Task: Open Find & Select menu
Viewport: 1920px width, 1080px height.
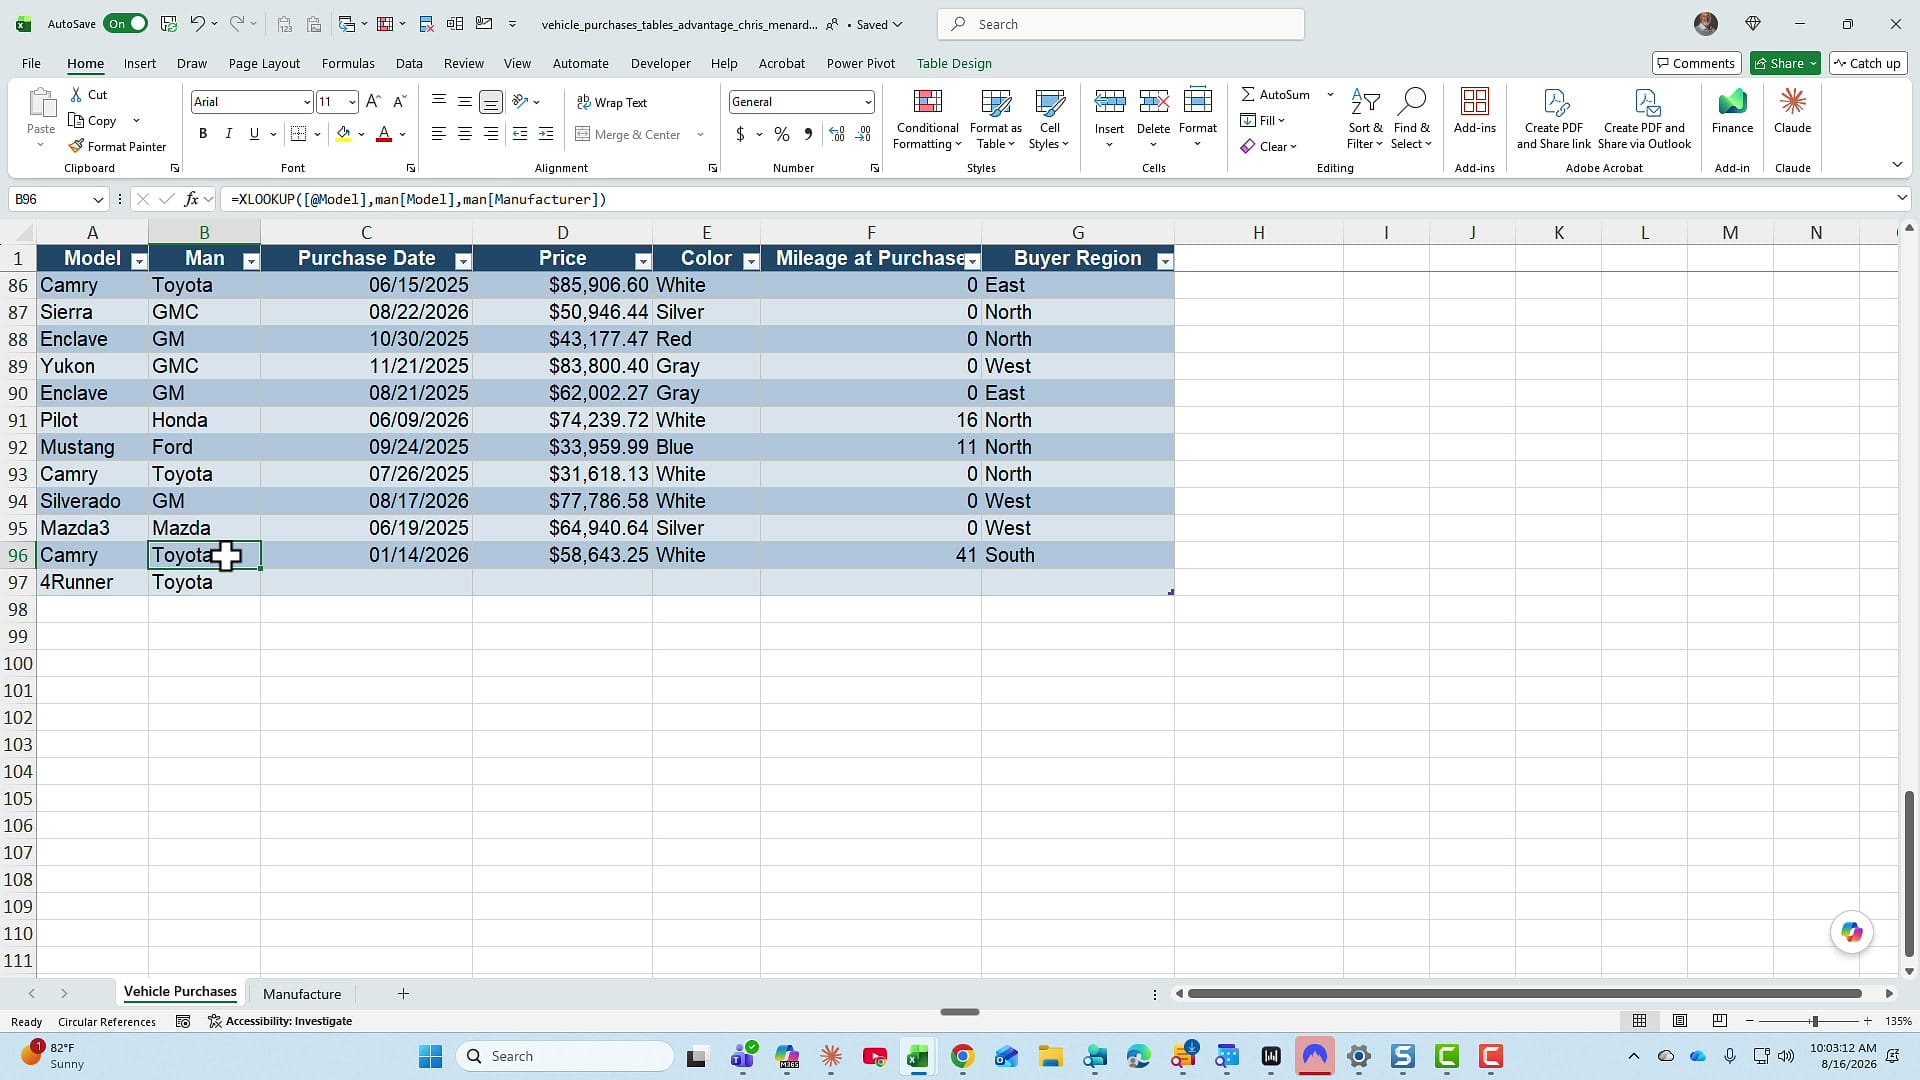Action: pos(1411,119)
